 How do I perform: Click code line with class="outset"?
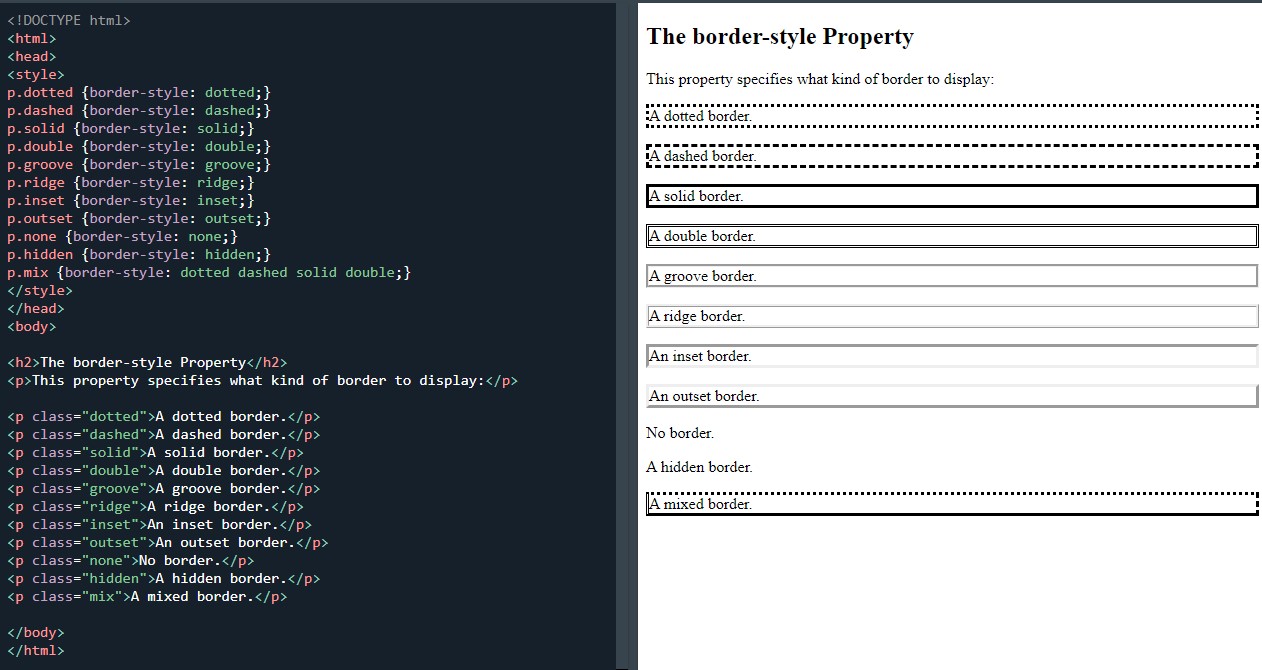(x=168, y=542)
